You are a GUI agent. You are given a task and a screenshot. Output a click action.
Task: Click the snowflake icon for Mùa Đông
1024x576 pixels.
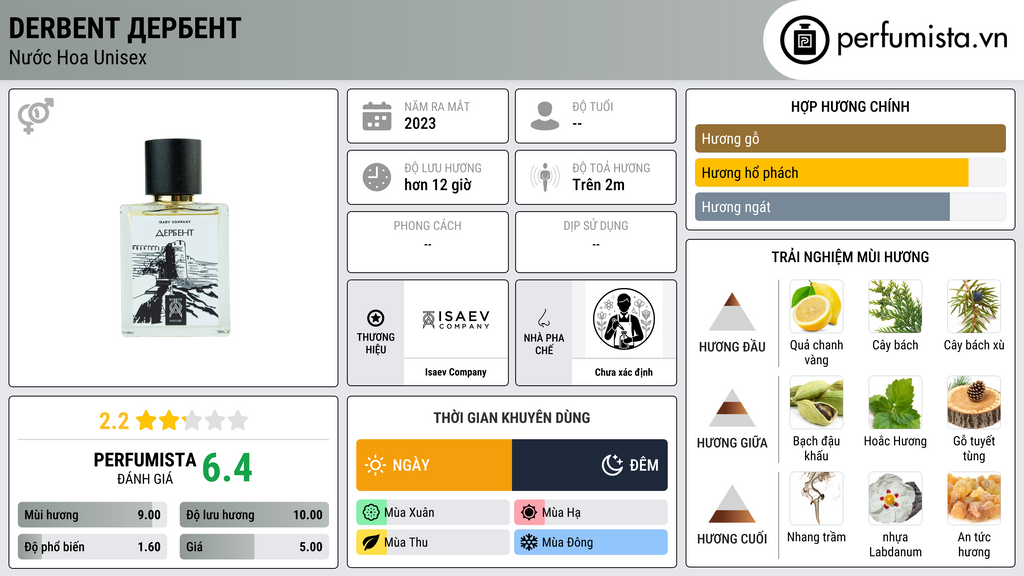click(529, 542)
